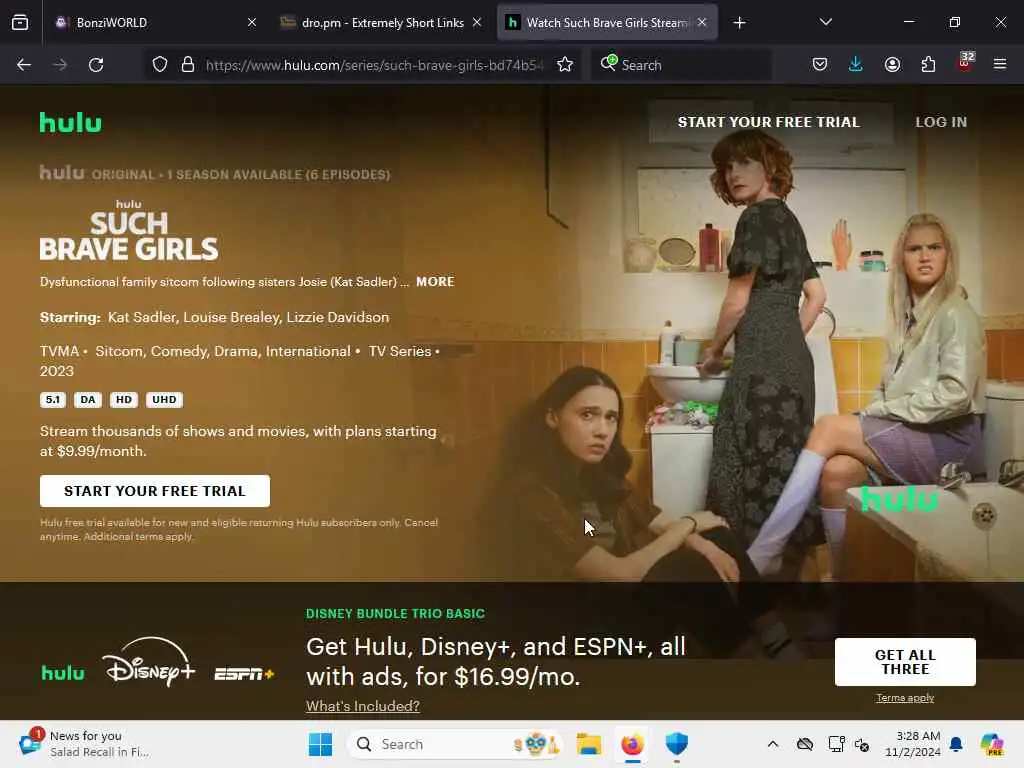The width and height of the screenshot is (1024, 768).
Task: Open red extension badge showing 32
Action: pyautogui.click(x=965, y=63)
